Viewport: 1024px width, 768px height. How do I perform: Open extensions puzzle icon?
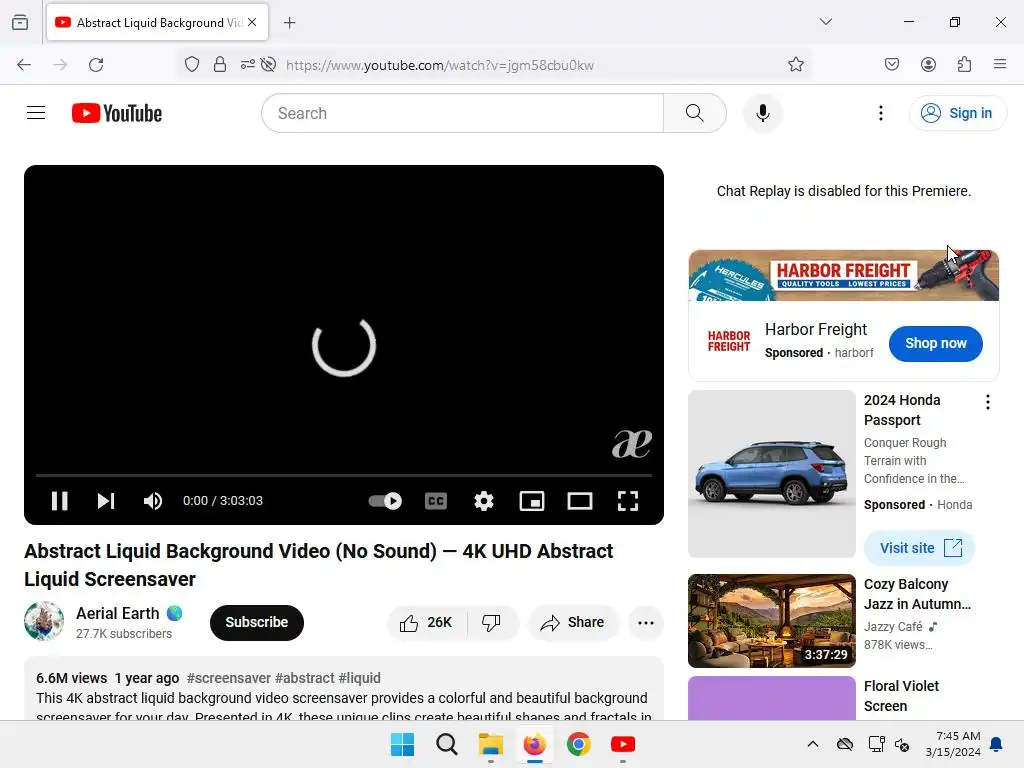pyautogui.click(x=965, y=64)
